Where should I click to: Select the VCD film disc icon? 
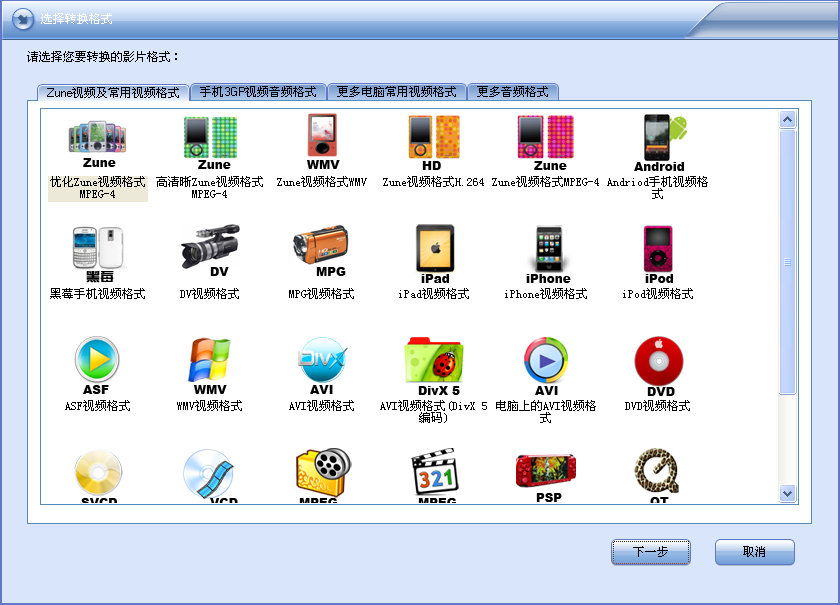(x=209, y=476)
